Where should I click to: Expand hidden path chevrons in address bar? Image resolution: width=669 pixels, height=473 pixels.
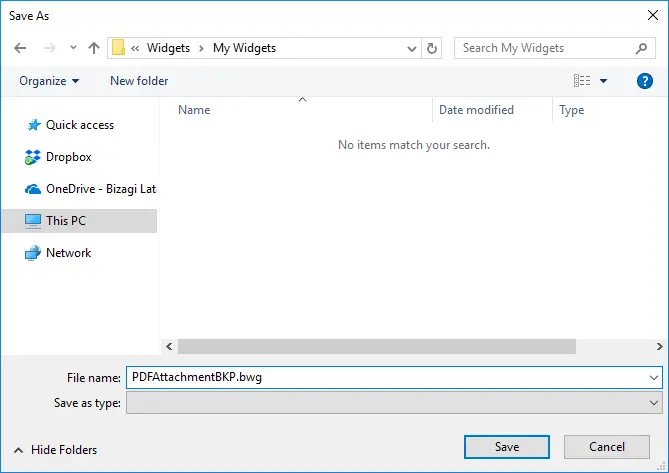pos(135,48)
